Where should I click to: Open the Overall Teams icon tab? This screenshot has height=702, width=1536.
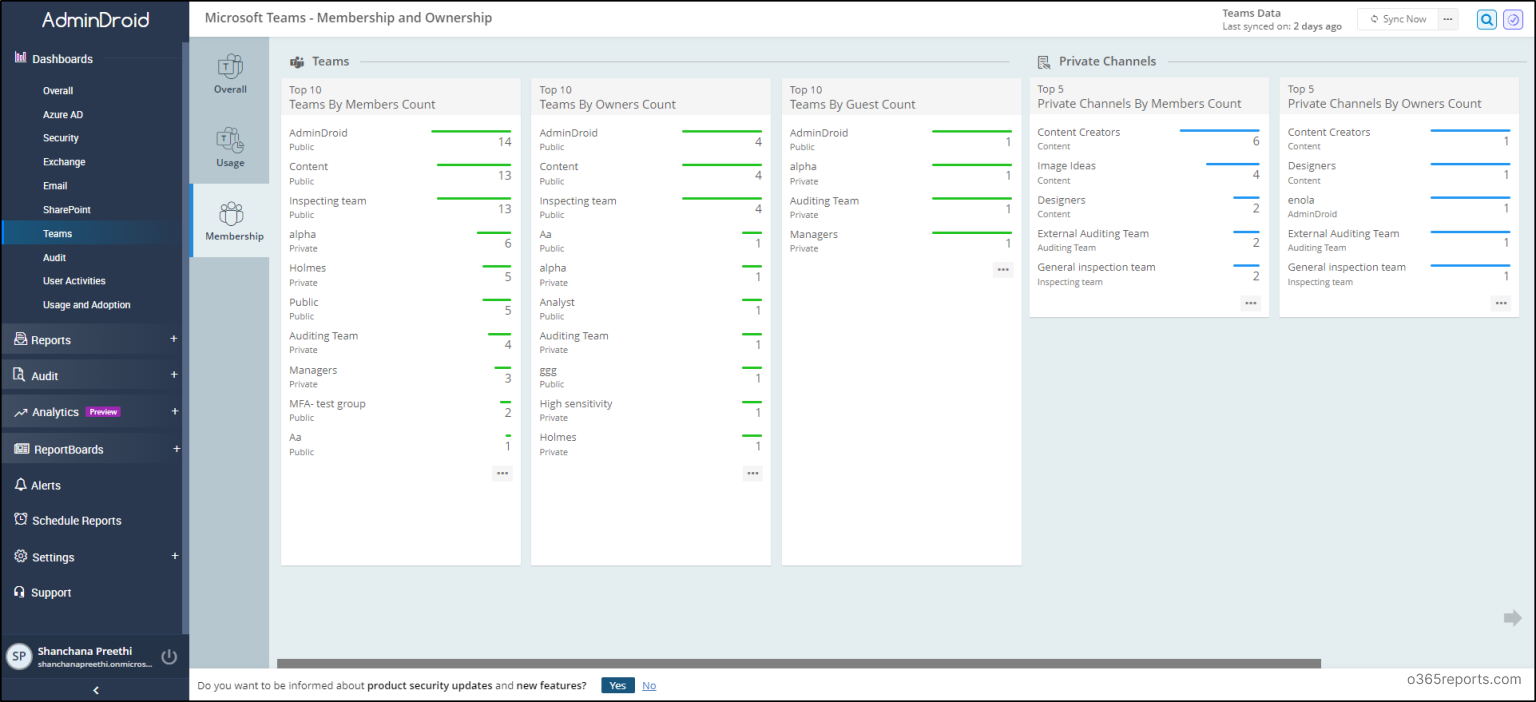[x=230, y=74]
